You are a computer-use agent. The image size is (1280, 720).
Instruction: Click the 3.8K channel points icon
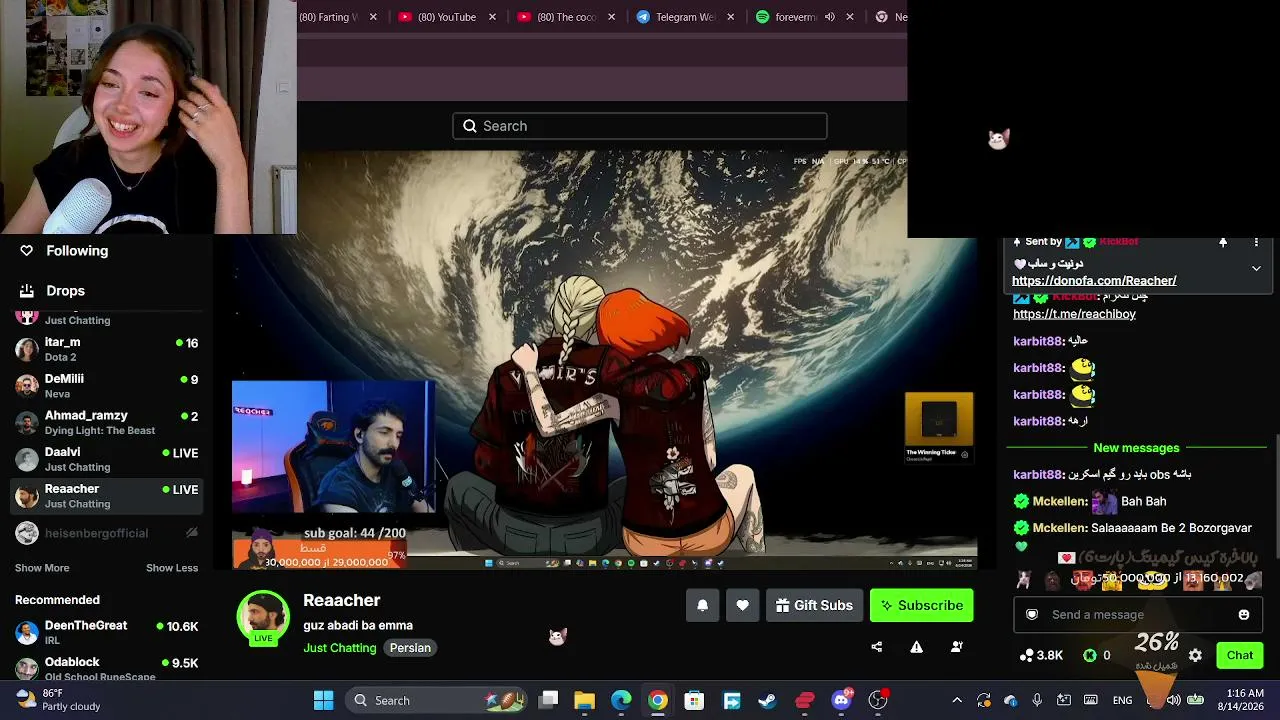[1027, 656]
